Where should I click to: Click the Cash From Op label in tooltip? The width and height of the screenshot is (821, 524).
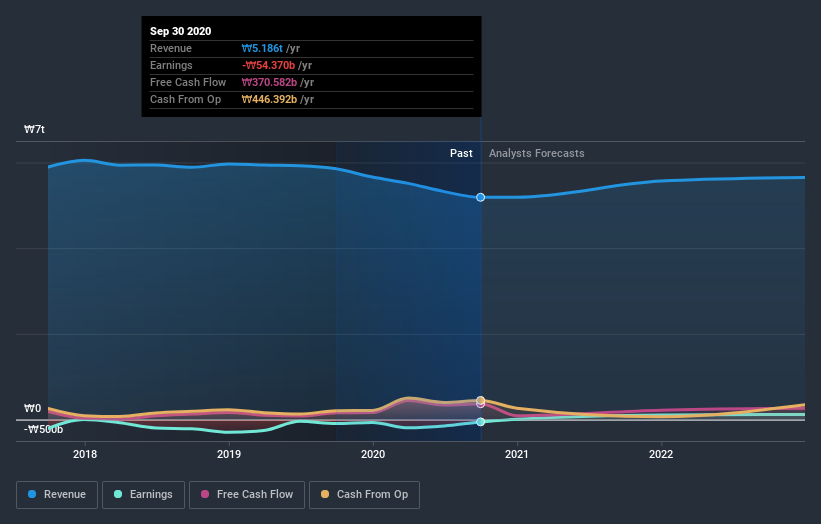185,99
